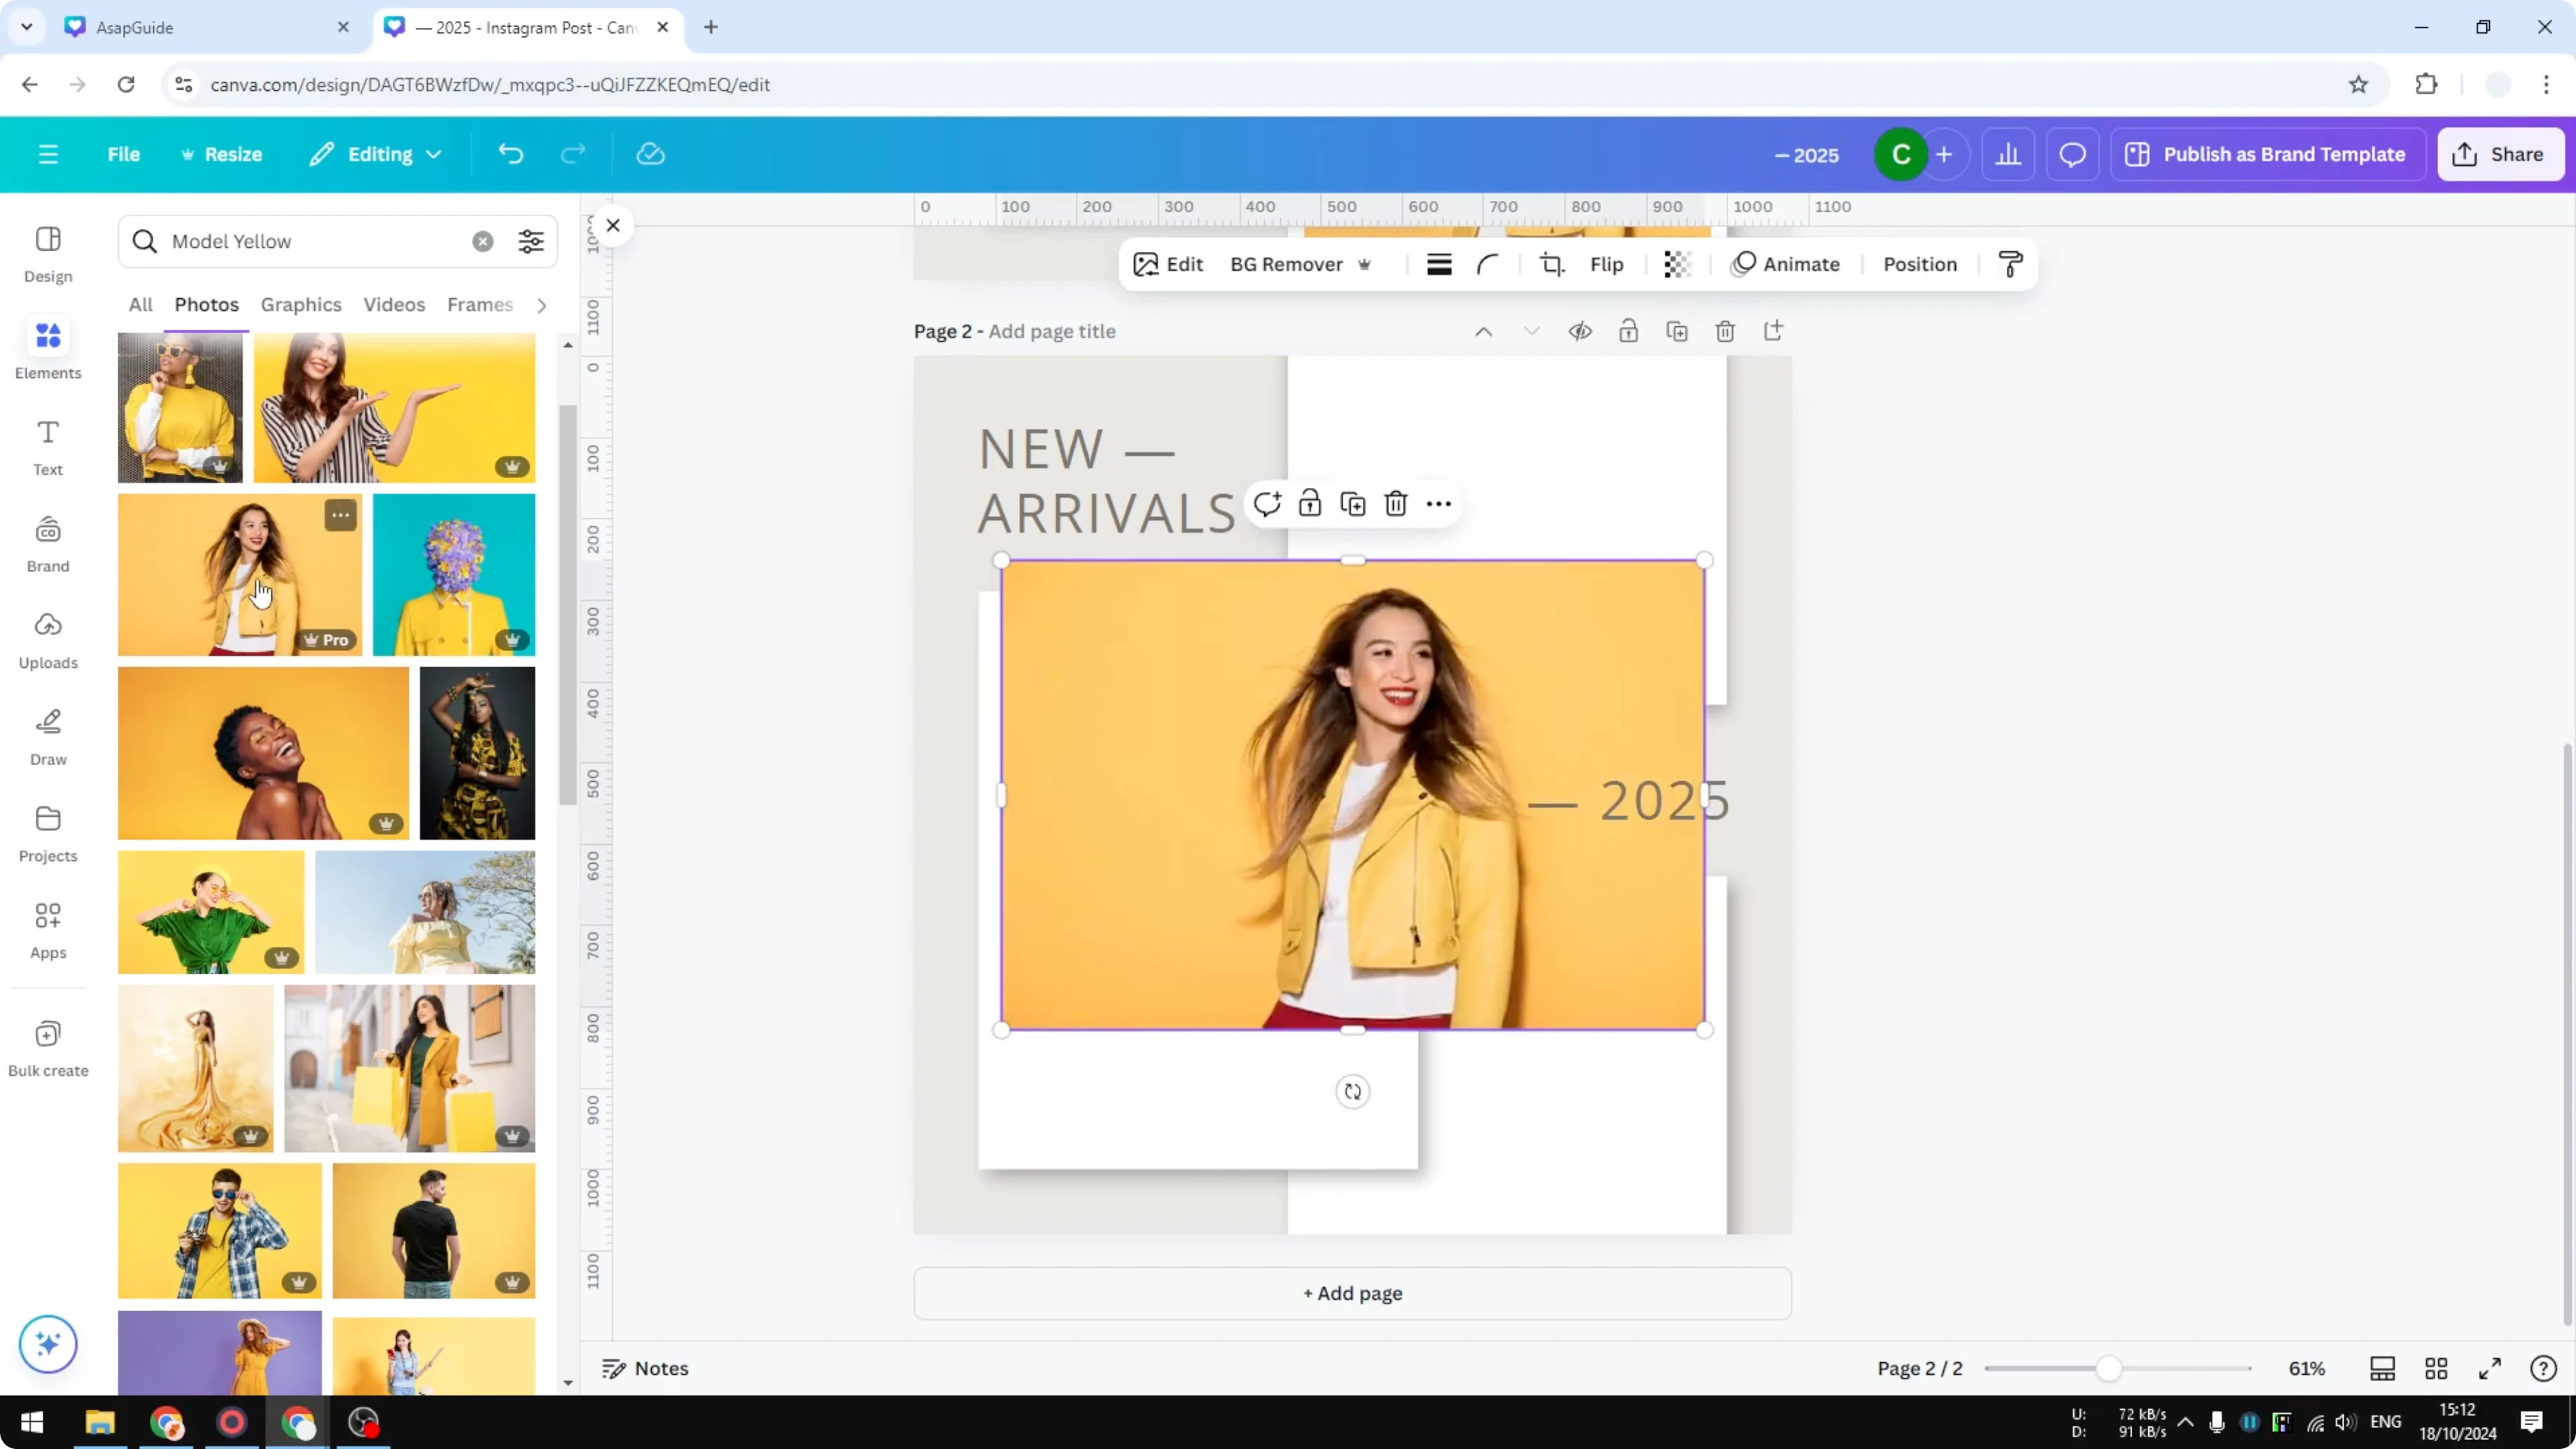
Task: Duplicate the selected element via copy icon
Action: click(1352, 503)
